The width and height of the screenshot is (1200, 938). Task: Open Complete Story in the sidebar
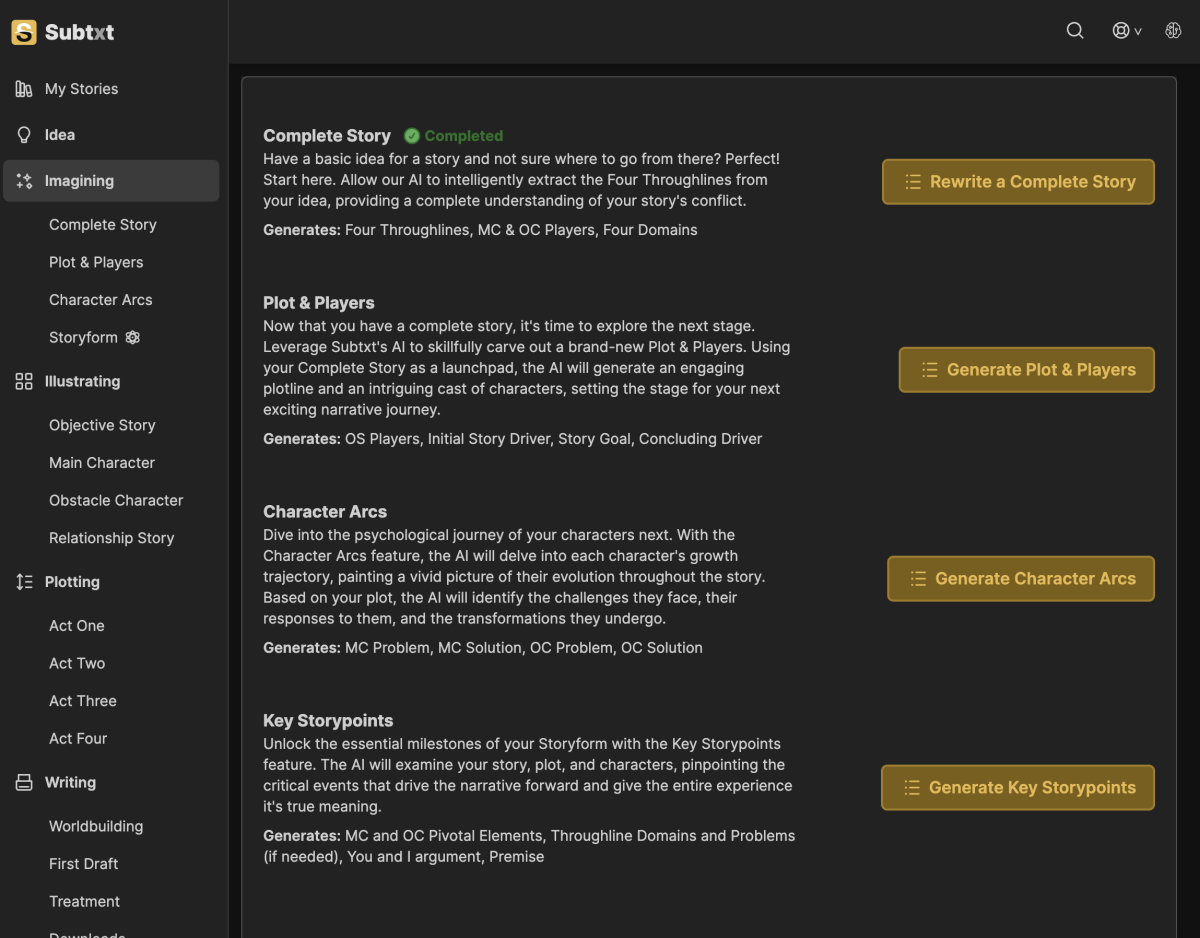pos(103,225)
